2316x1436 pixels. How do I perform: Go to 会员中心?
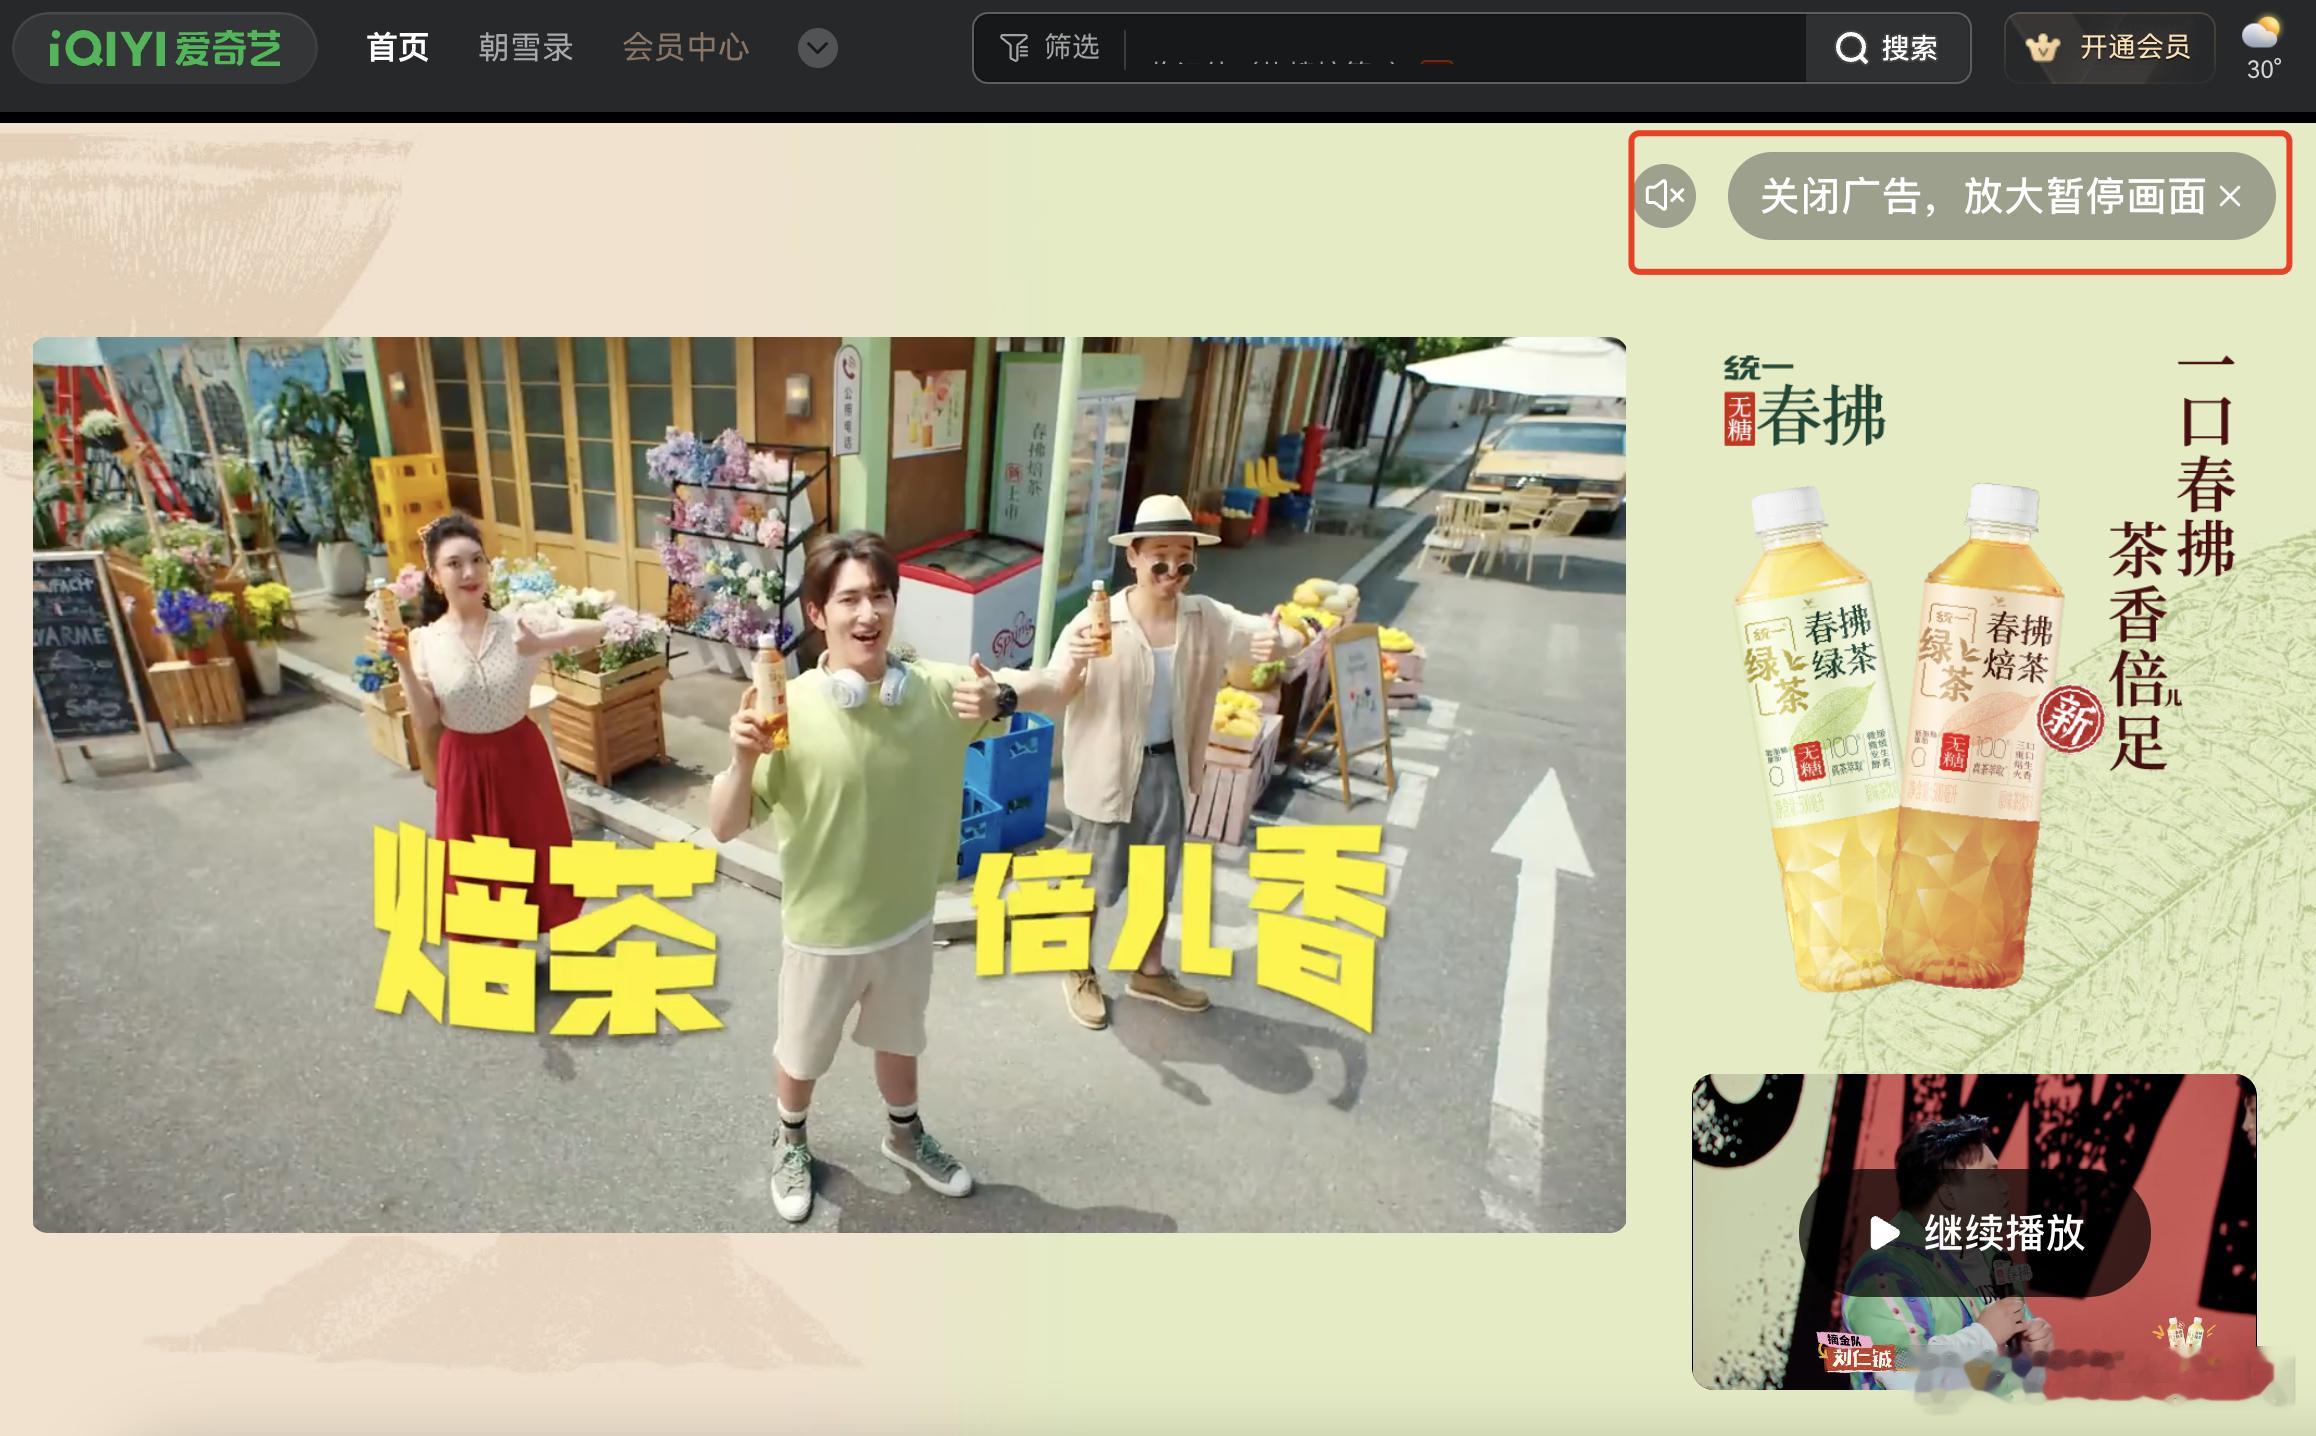pos(685,47)
